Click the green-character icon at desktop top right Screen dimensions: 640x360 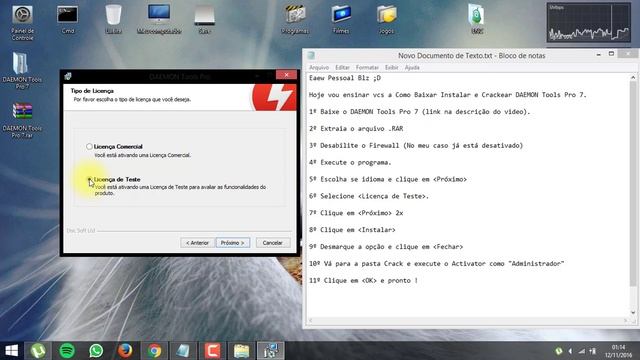click(477, 19)
